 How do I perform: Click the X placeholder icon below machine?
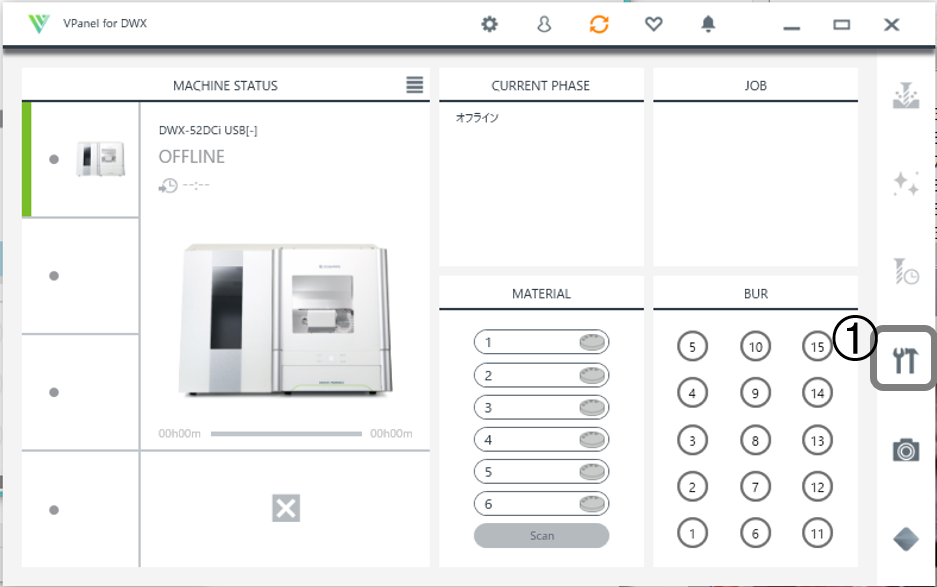point(286,508)
